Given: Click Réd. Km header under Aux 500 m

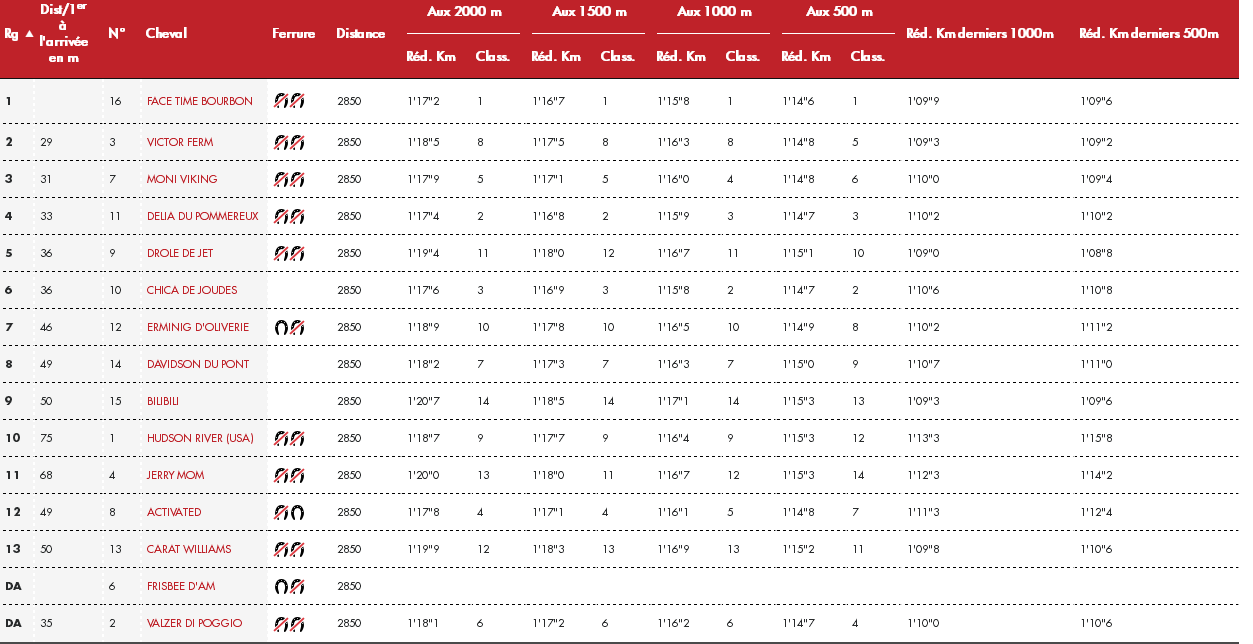Looking at the screenshot, I should (806, 56).
